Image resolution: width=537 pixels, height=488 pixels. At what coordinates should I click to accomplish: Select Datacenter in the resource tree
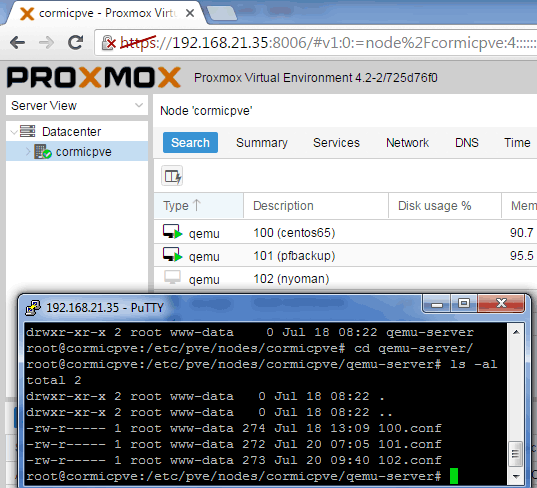71,132
